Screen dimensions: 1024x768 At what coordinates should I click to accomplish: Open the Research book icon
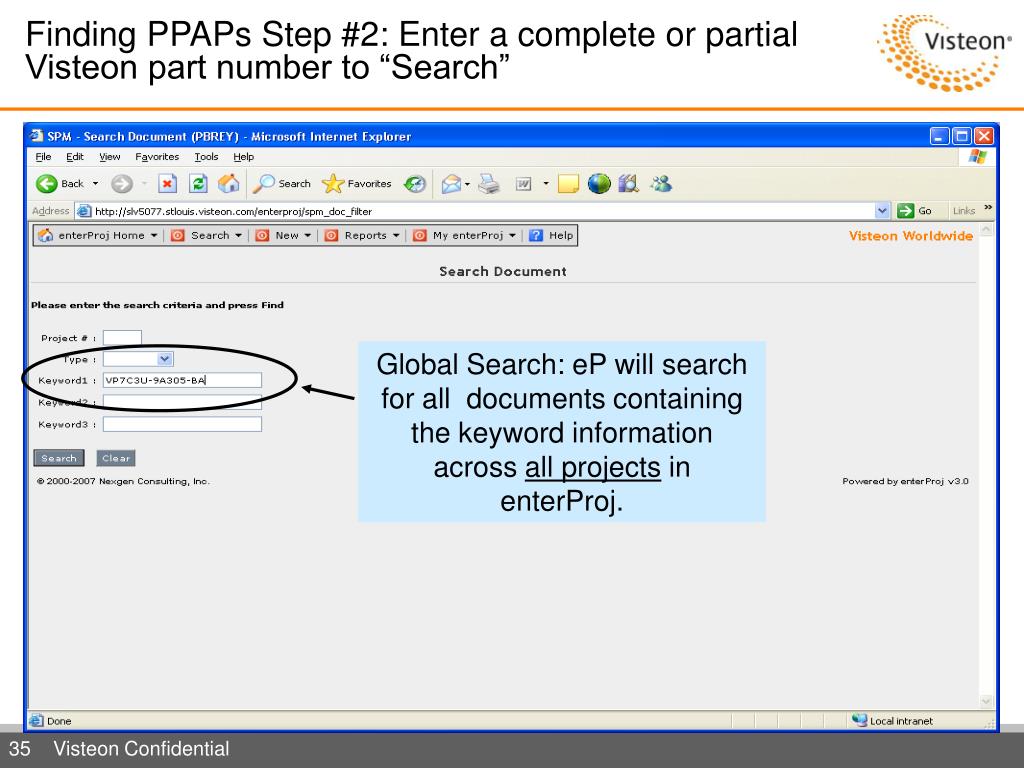pos(628,184)
